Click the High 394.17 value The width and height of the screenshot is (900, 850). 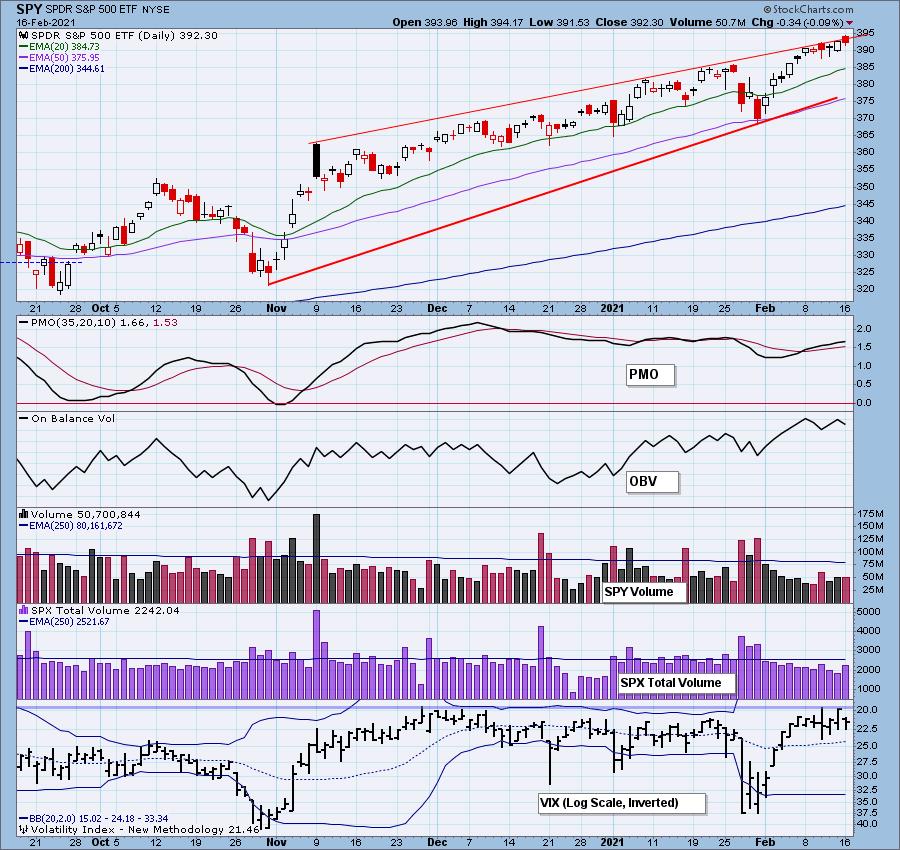pyautogui.click(x=493, y=22)
